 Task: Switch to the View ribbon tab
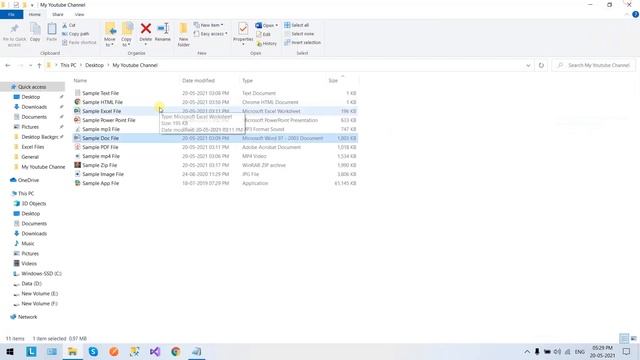click(x=80, y=14)
